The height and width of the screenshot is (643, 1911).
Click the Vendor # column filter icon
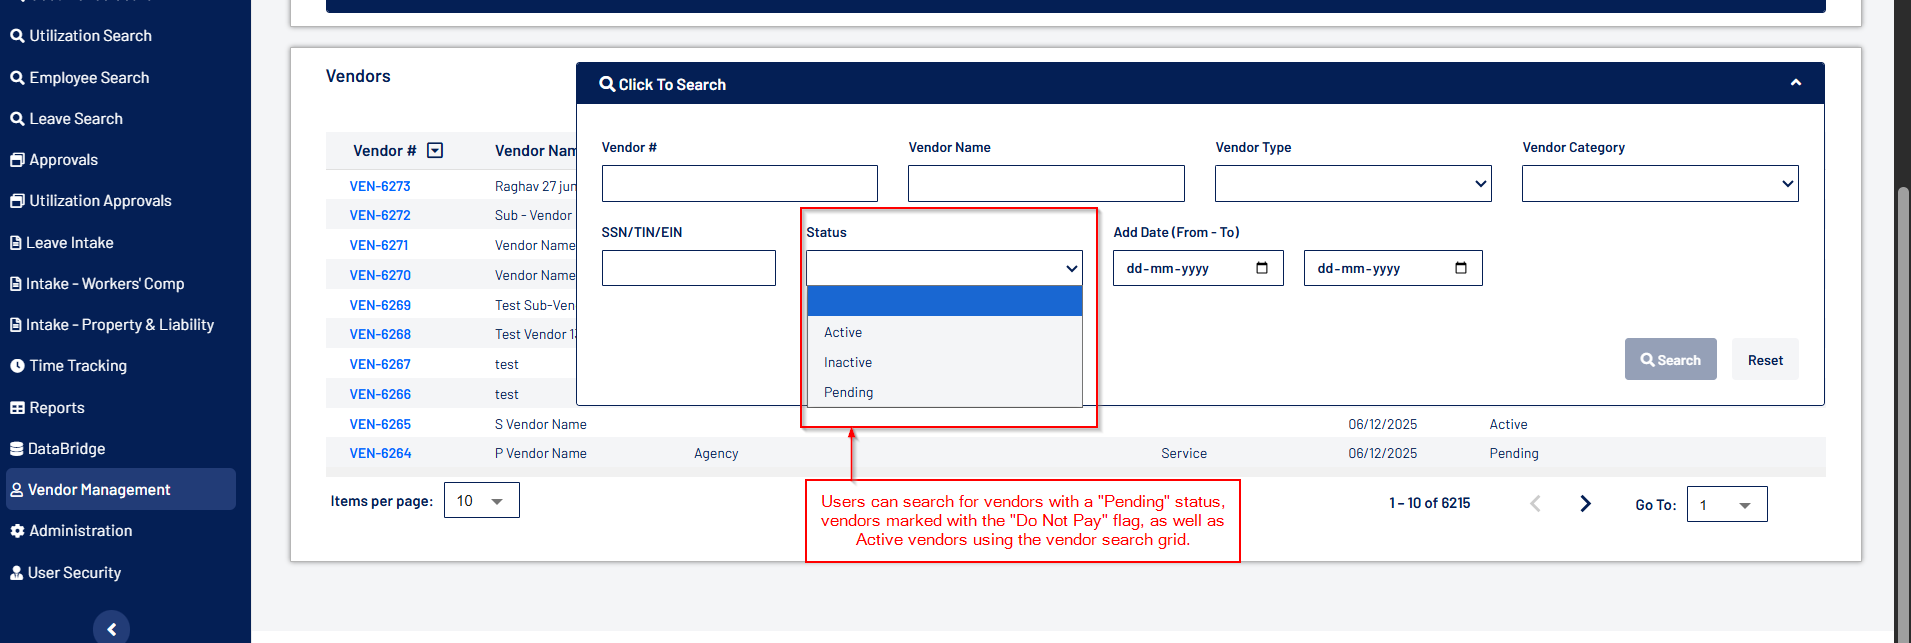click(x=435, y=150)
